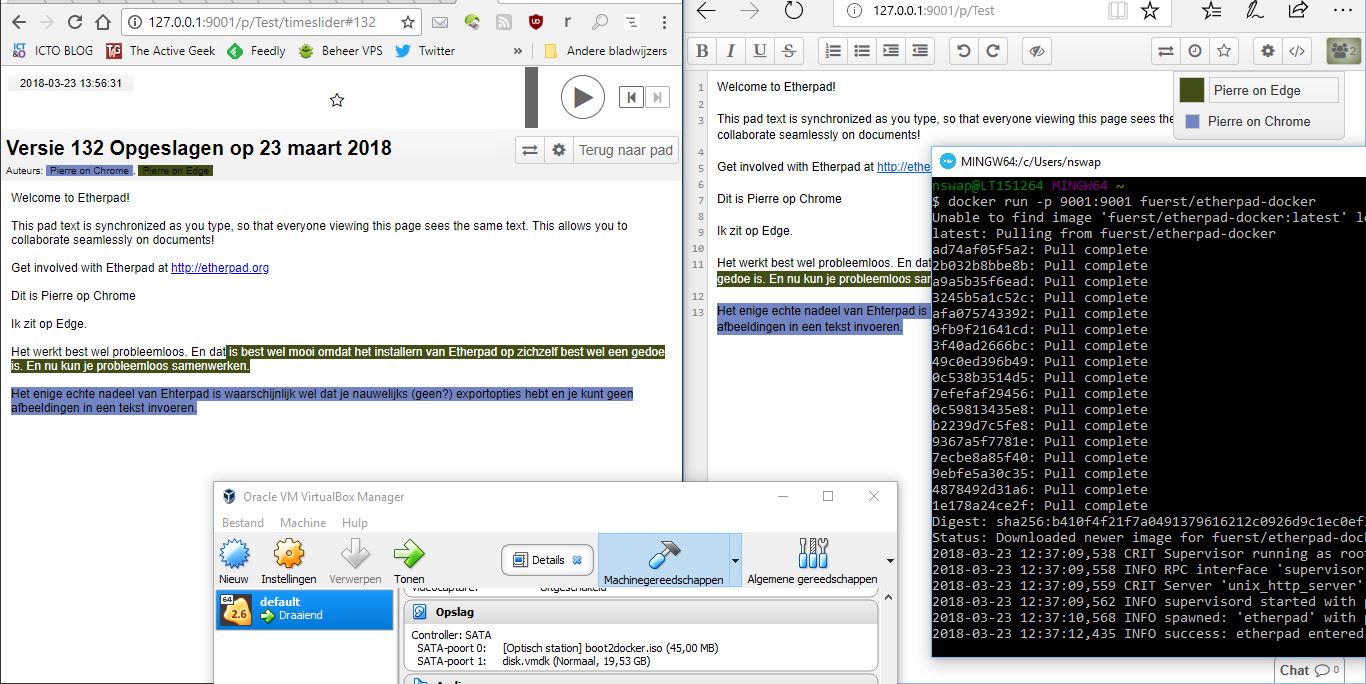Insert unordered bullet list in Etherpad

point(861,51)
